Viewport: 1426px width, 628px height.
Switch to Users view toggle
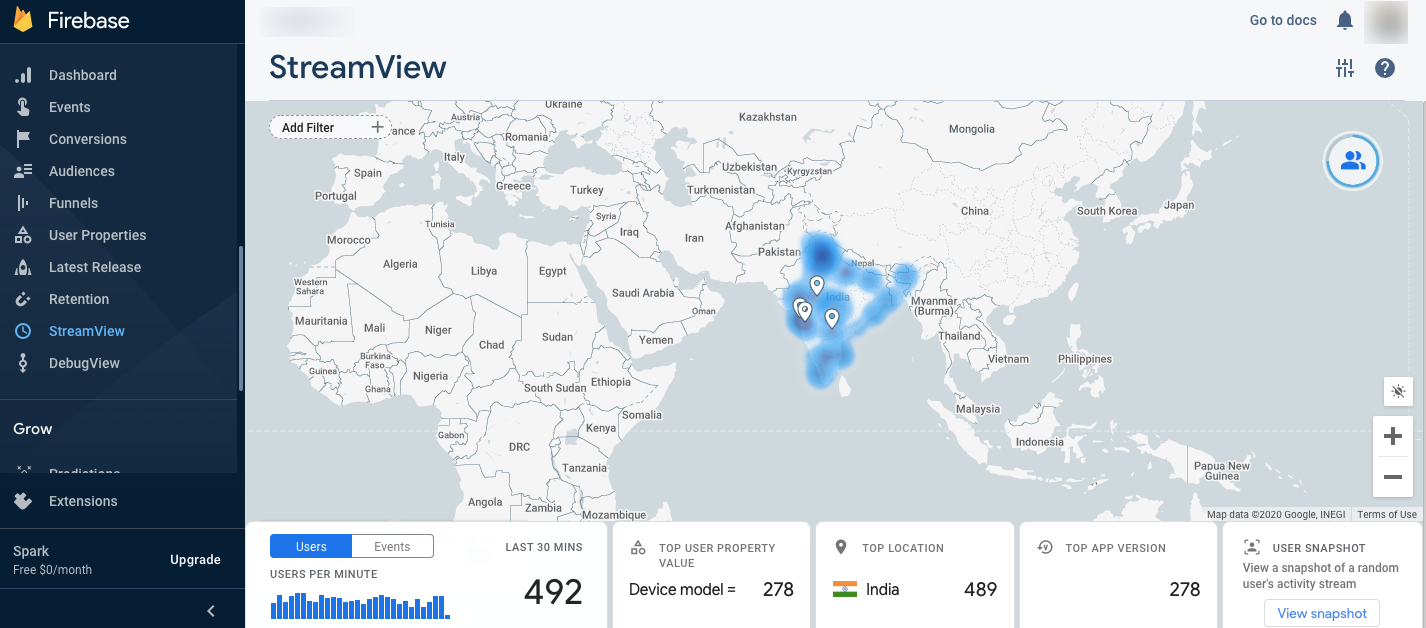pyautogui.click(x=311, y=546)
